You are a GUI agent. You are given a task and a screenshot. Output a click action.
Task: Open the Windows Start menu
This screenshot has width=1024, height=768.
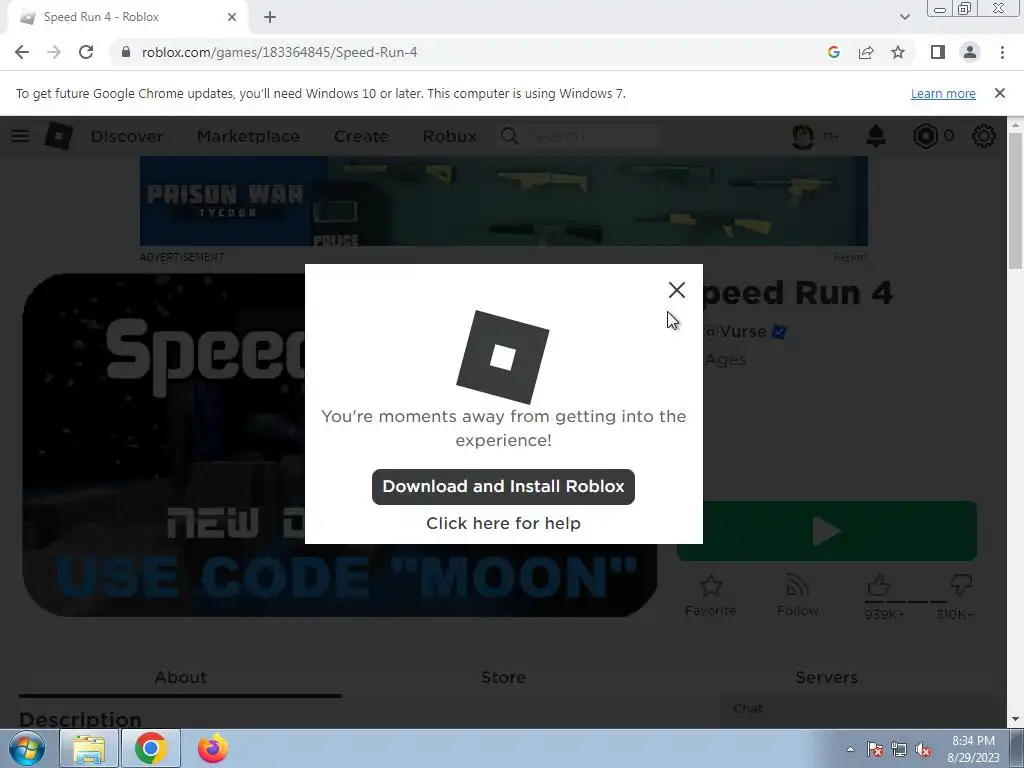(x=26, y=748)
